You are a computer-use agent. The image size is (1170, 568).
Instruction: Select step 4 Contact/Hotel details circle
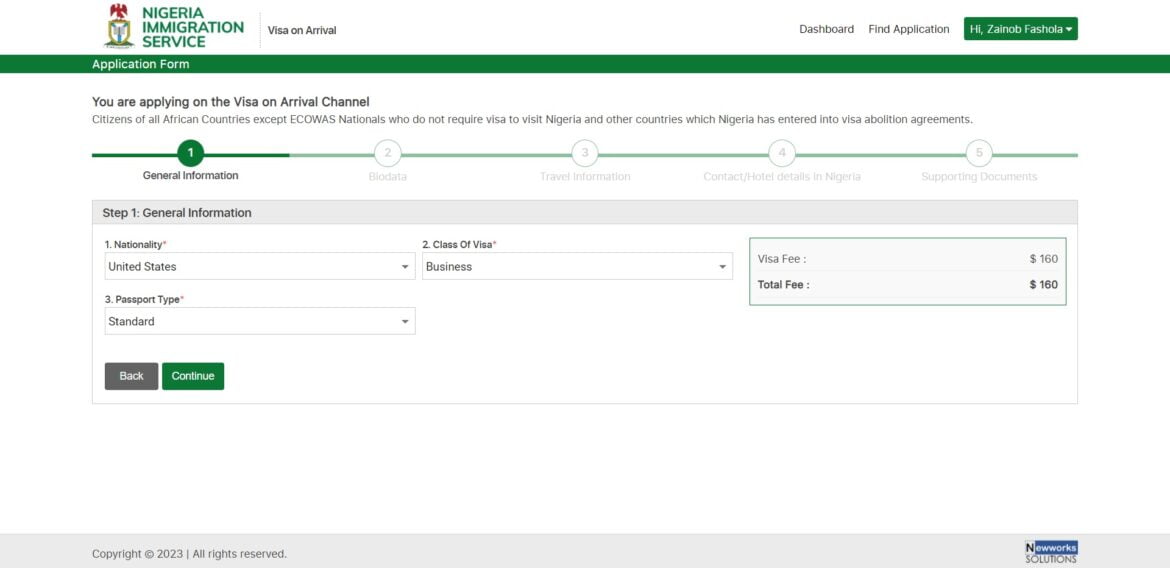pyautogui.click(x=782, y=154)
